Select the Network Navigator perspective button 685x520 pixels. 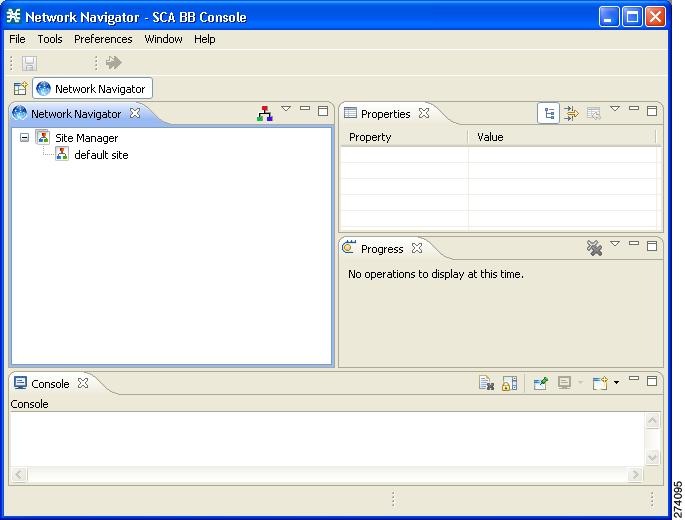click(x=93, y=89)
